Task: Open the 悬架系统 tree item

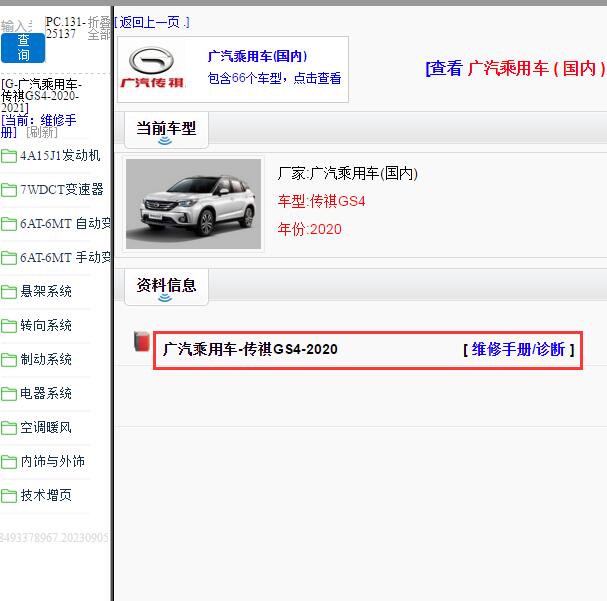Action: [46, 291]
